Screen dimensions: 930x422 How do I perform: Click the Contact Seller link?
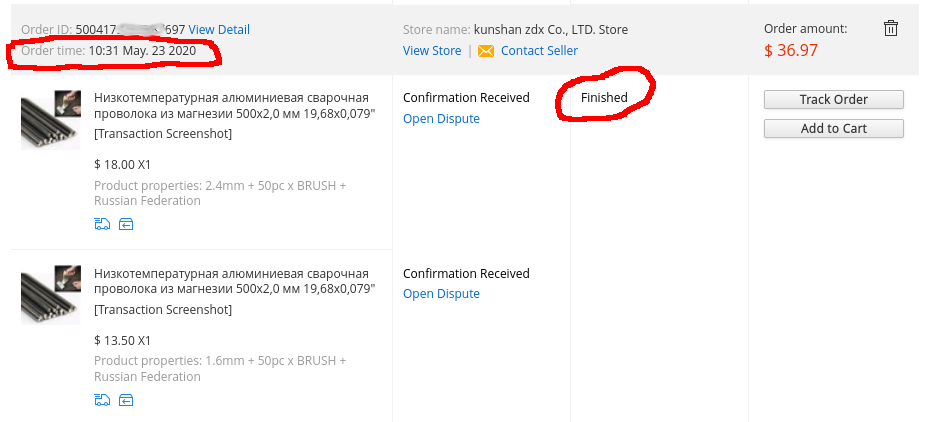pyautogui.click(x=539, y=51)
